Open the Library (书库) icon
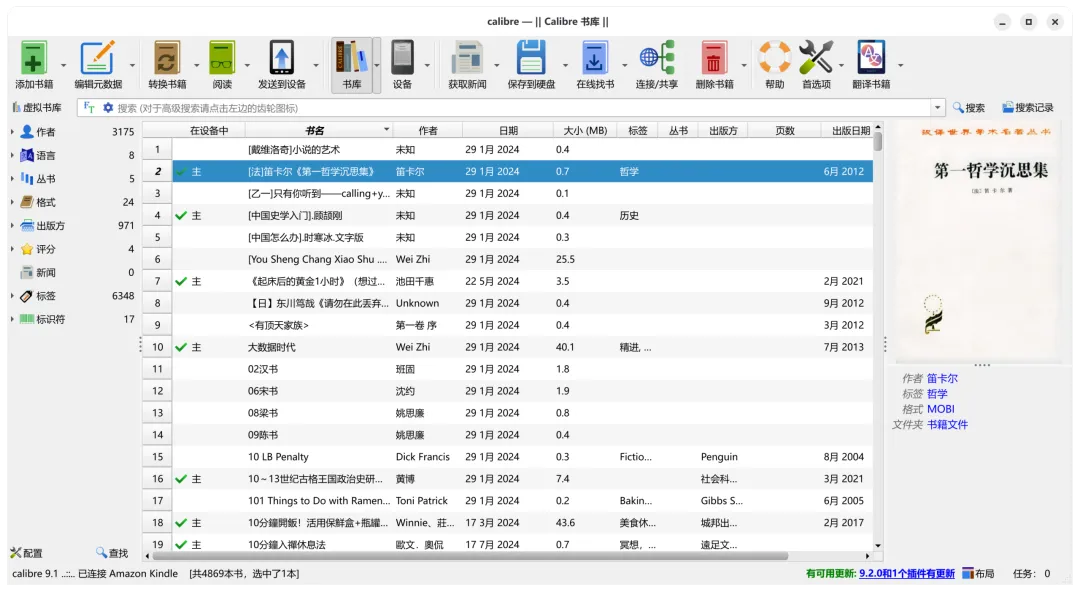1080x592 pixels. click(x=351, y=58)
